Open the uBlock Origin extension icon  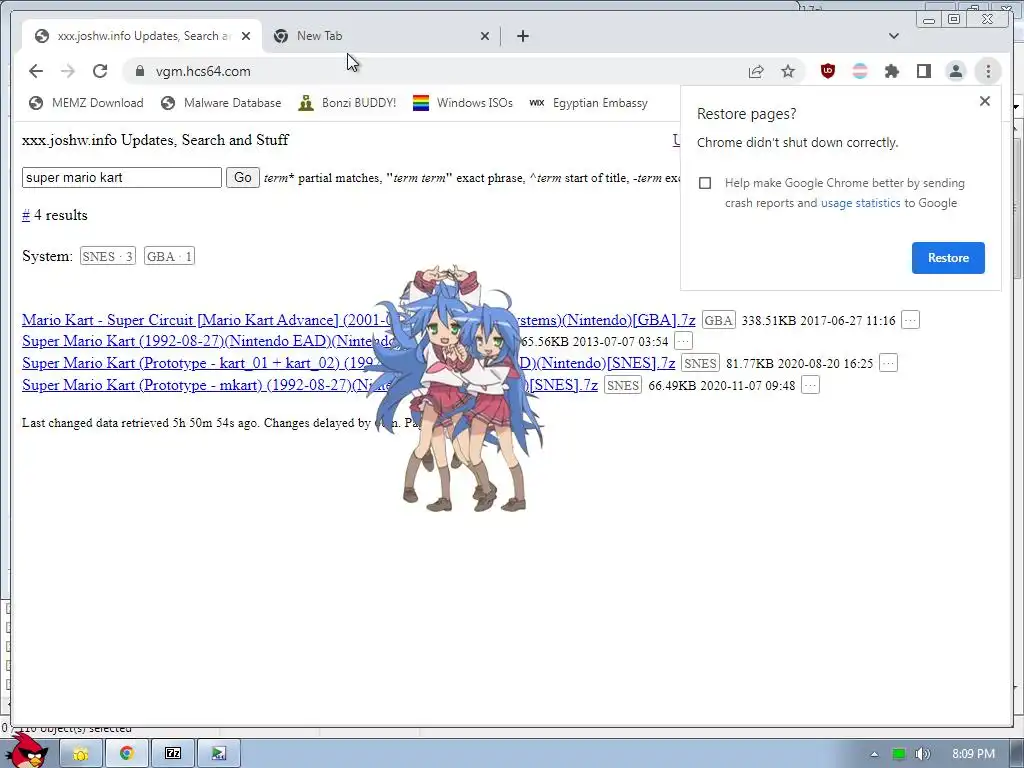tap(828, 71)
